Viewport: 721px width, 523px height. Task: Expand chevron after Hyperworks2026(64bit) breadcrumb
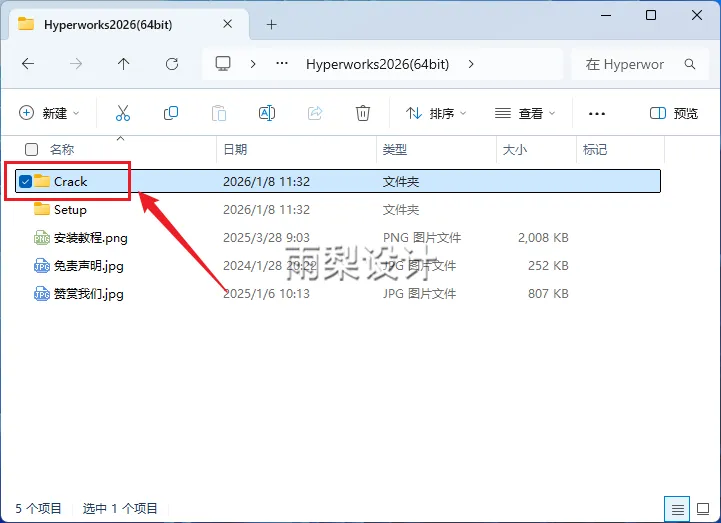pyautogui.click(x=471, y=64)
